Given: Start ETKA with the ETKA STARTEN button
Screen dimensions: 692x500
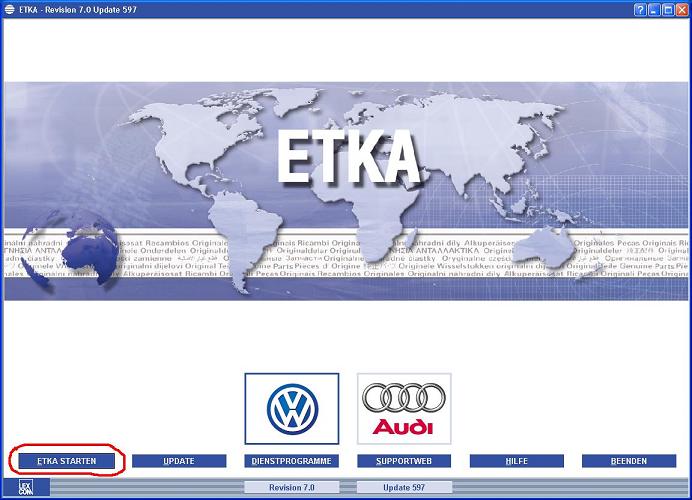Looking at the screenshot, I should coord(67,461).
